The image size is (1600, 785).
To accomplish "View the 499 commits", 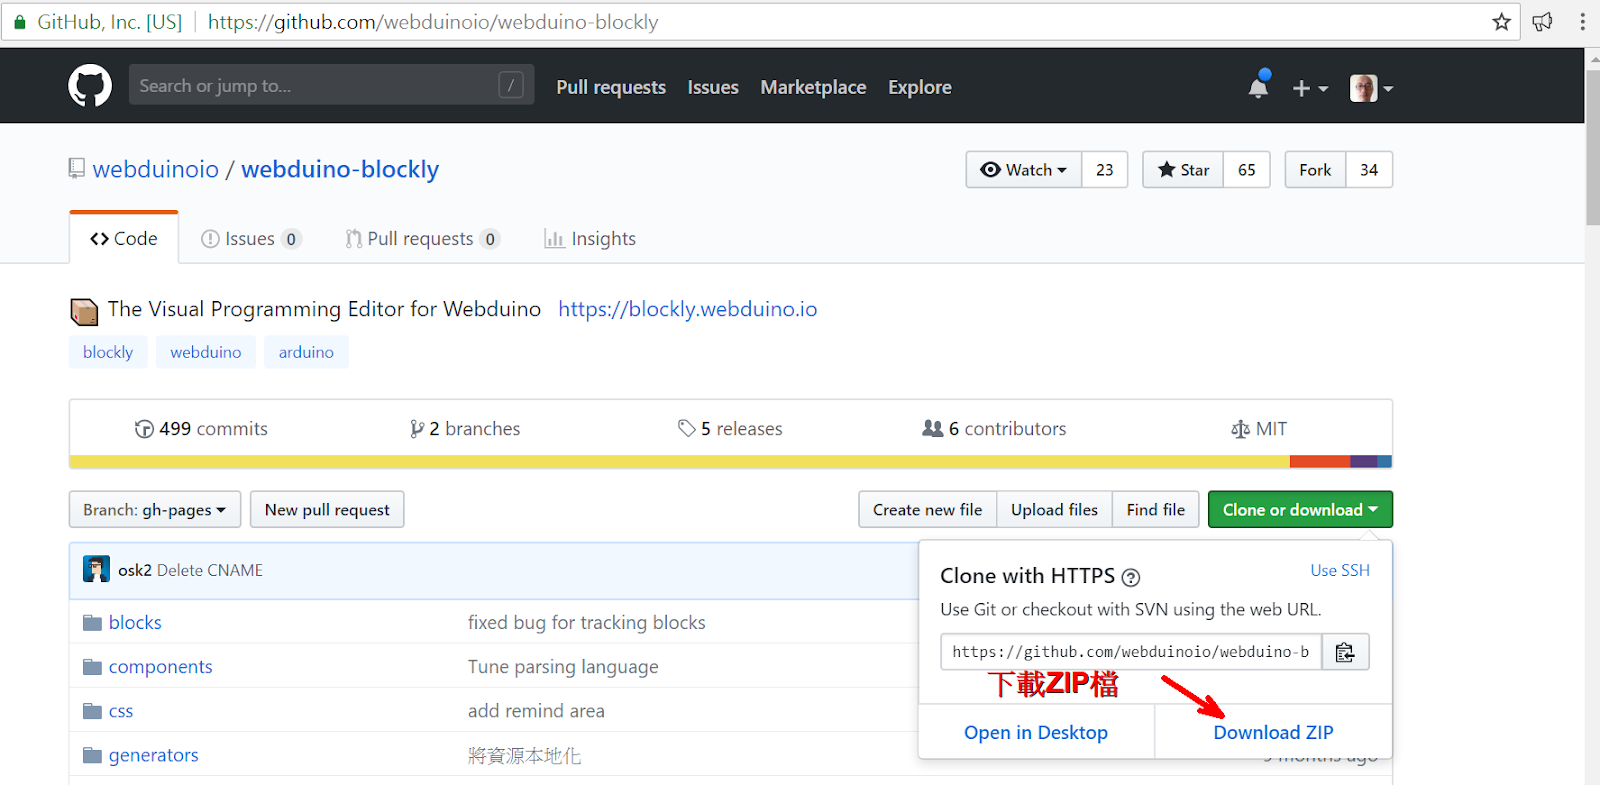I will (x=201, y=429).
